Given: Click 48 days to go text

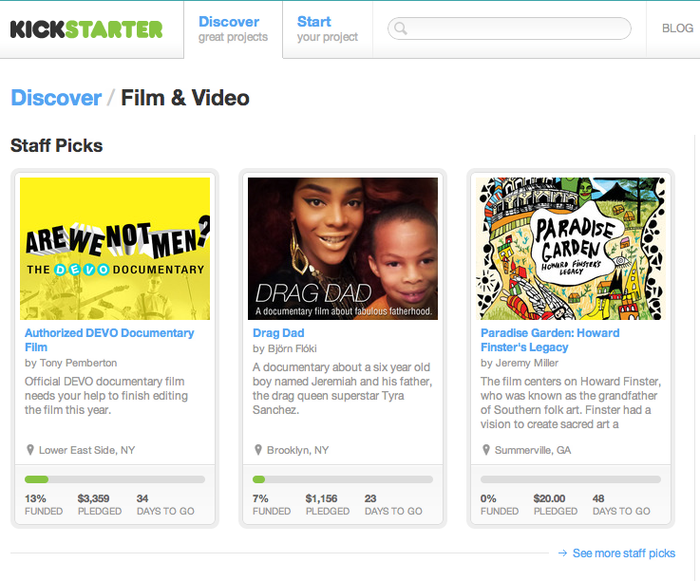Looking at the screenshot, I should tap(621, 505).
